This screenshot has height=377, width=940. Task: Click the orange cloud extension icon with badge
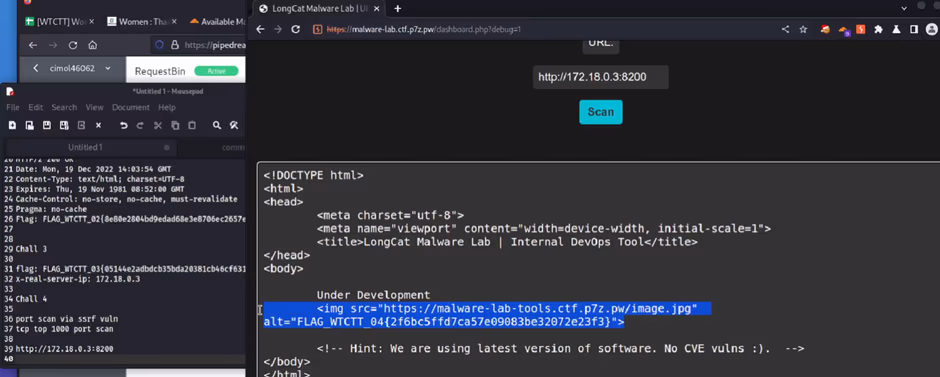844,30
